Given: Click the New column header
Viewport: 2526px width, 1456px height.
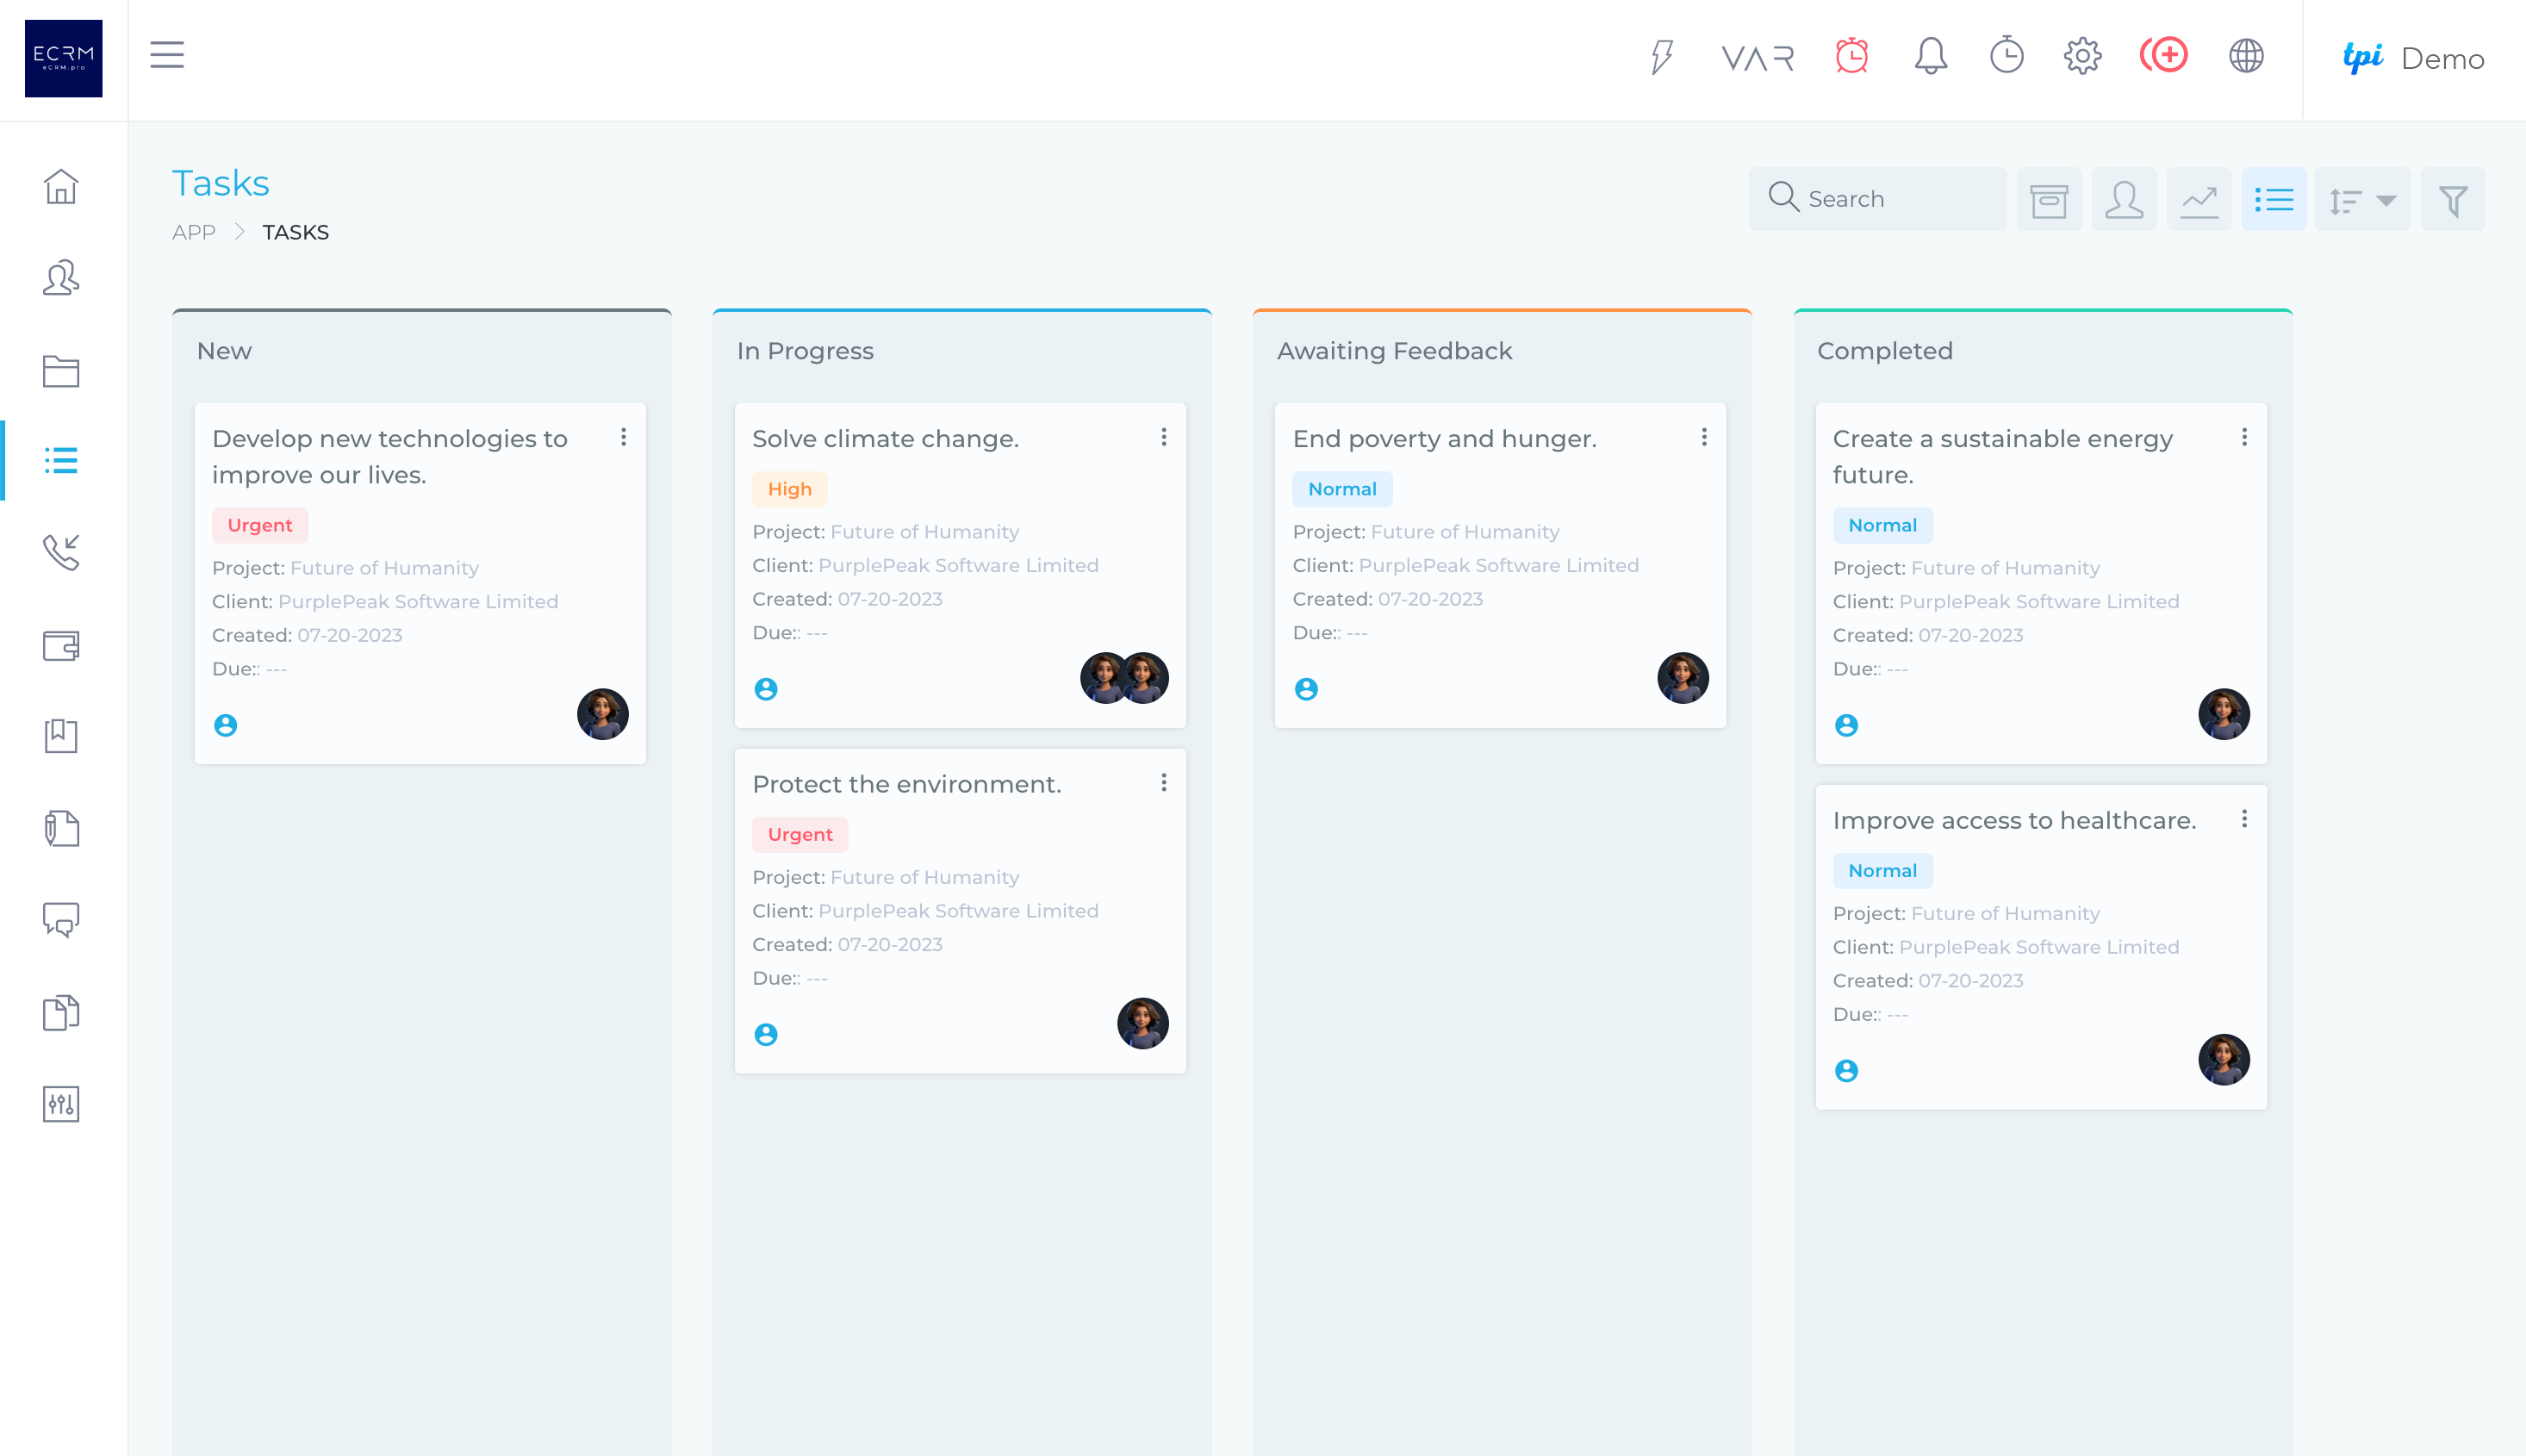Looking at the screenshot, I should coord(224,351).
